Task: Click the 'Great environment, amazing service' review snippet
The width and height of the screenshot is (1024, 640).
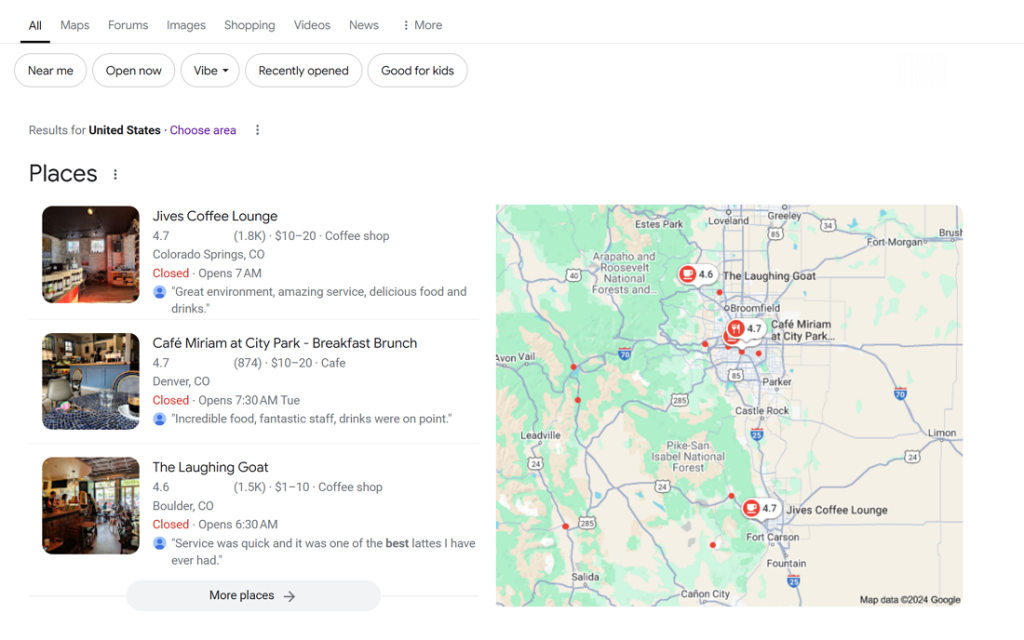Action: click(319, 300)
